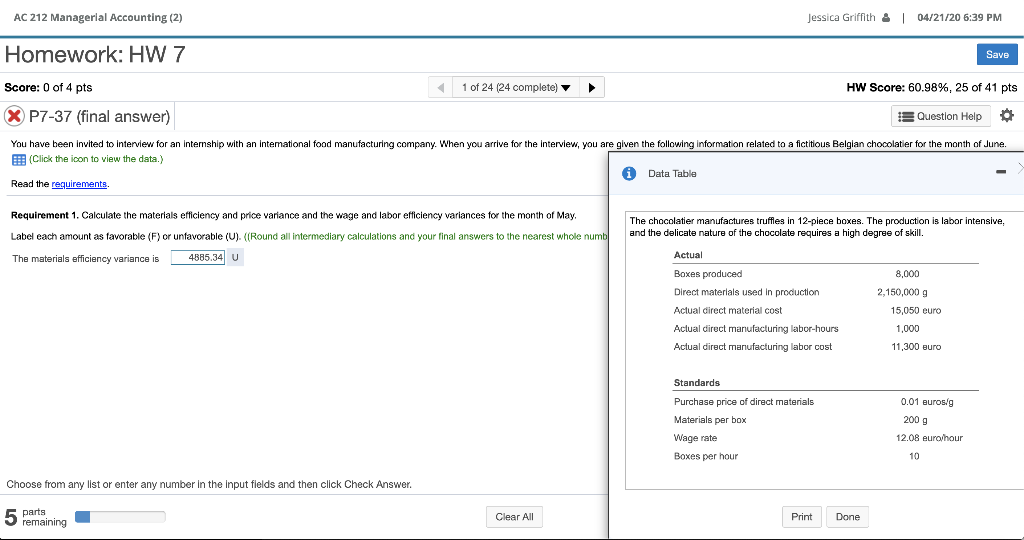Click the value 0.01 euros/g
The image size is (1024, 540).
[927, 402]
